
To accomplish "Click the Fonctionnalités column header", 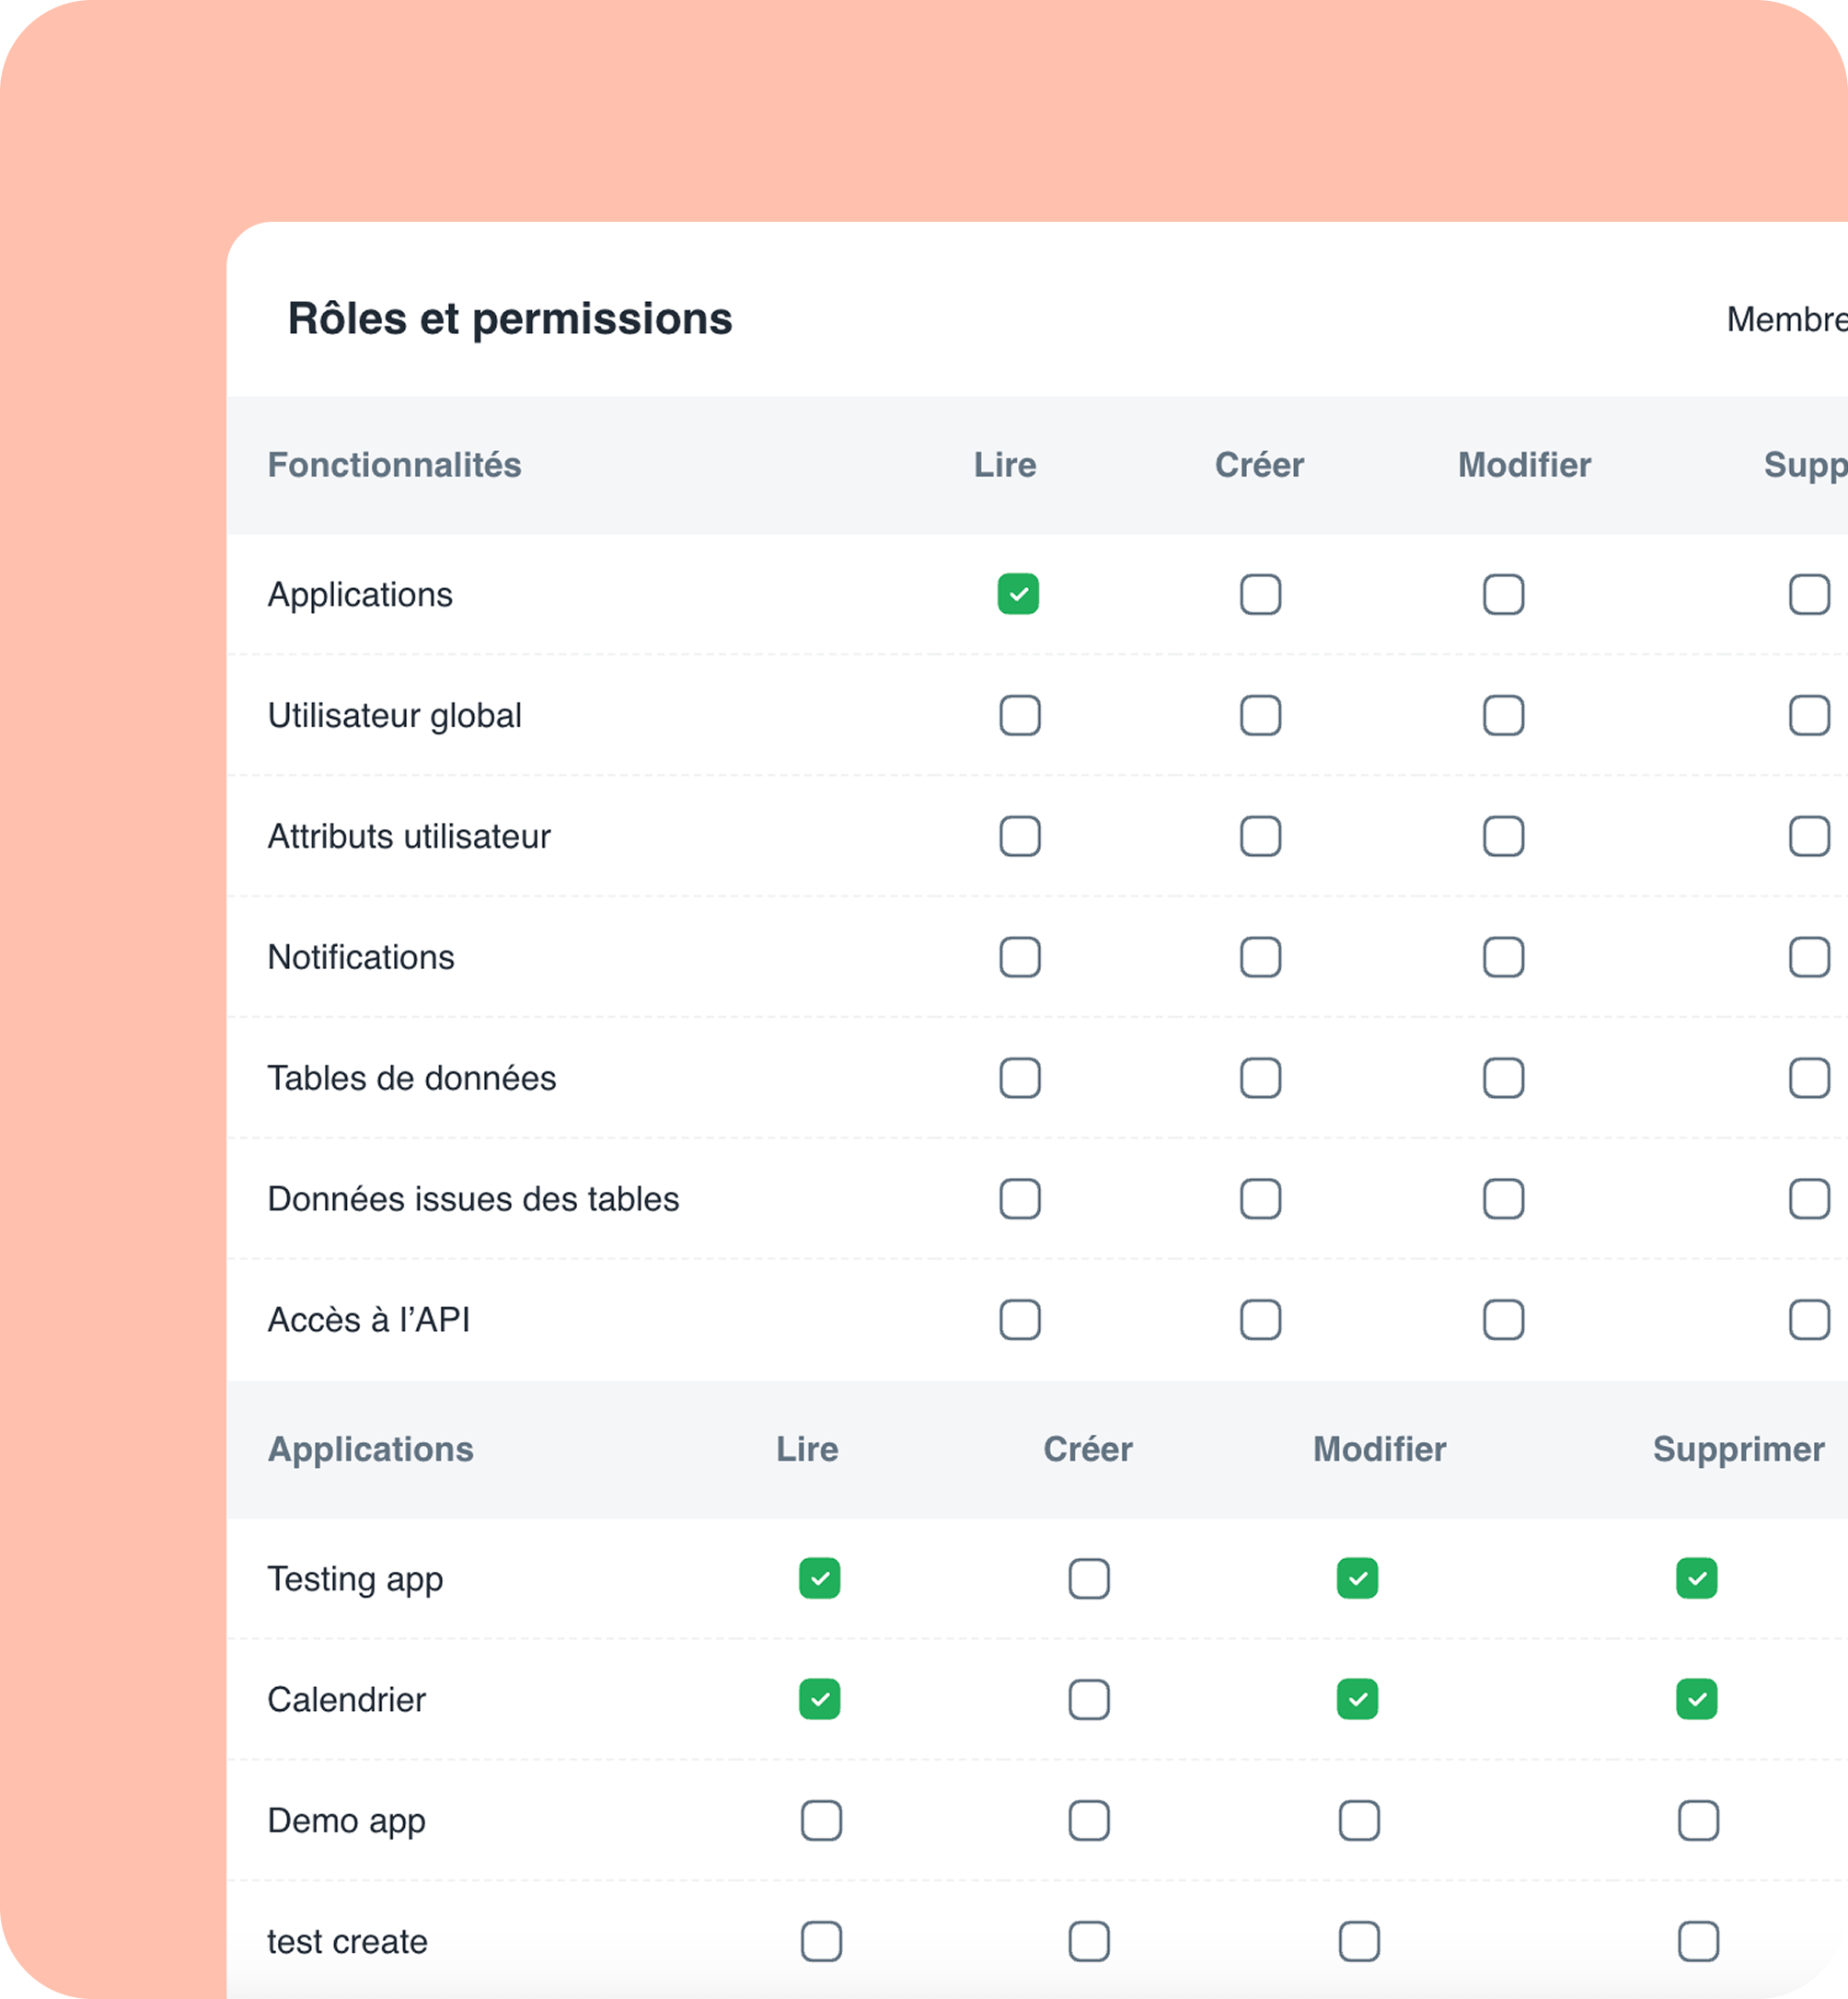I will tap(394, 465).
